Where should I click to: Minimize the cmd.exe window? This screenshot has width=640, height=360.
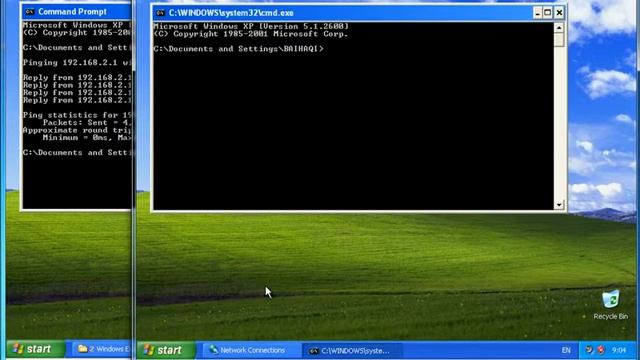coord(538,13)
